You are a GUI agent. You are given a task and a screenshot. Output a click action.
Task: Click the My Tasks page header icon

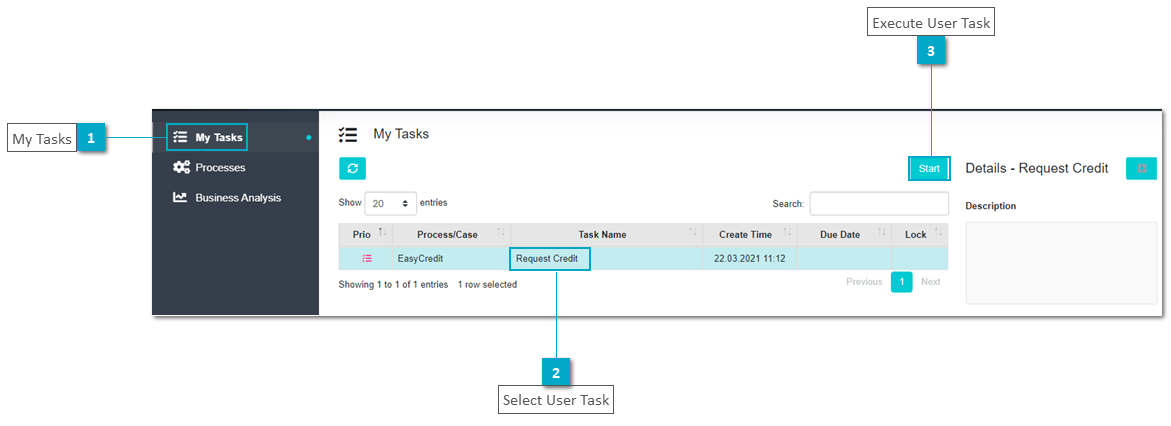(347, 135)
